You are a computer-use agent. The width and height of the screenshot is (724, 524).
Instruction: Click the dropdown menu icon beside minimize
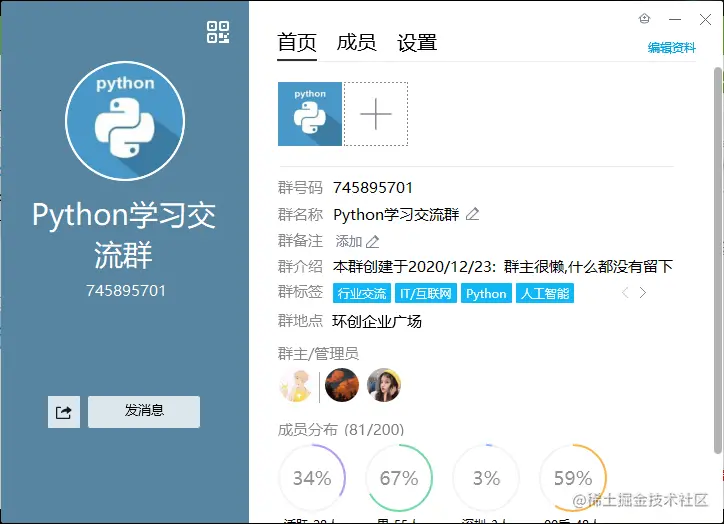point(644,19)
